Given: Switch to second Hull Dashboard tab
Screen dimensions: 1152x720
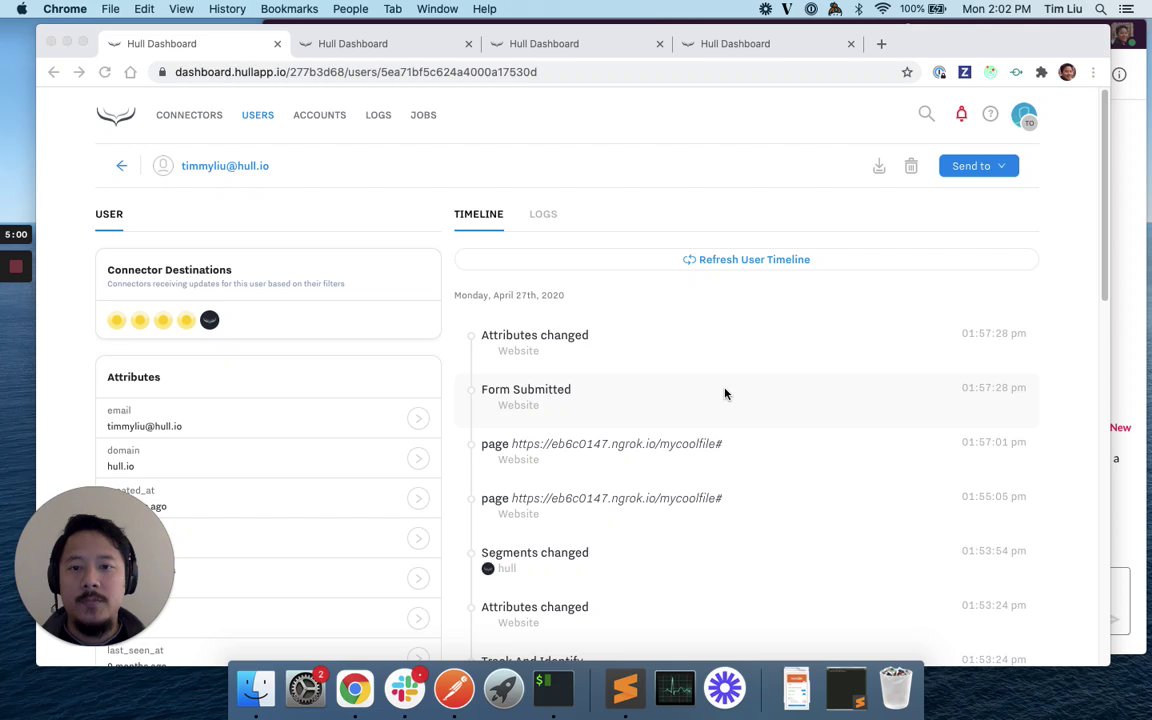Looking at the screenshot, I should pos(386,44).
